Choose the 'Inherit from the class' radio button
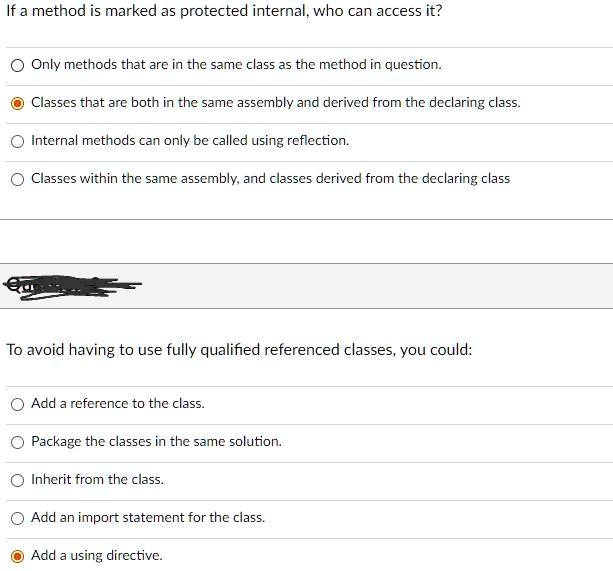The width and height of the screenshot is (613, 571). (17, 480)
